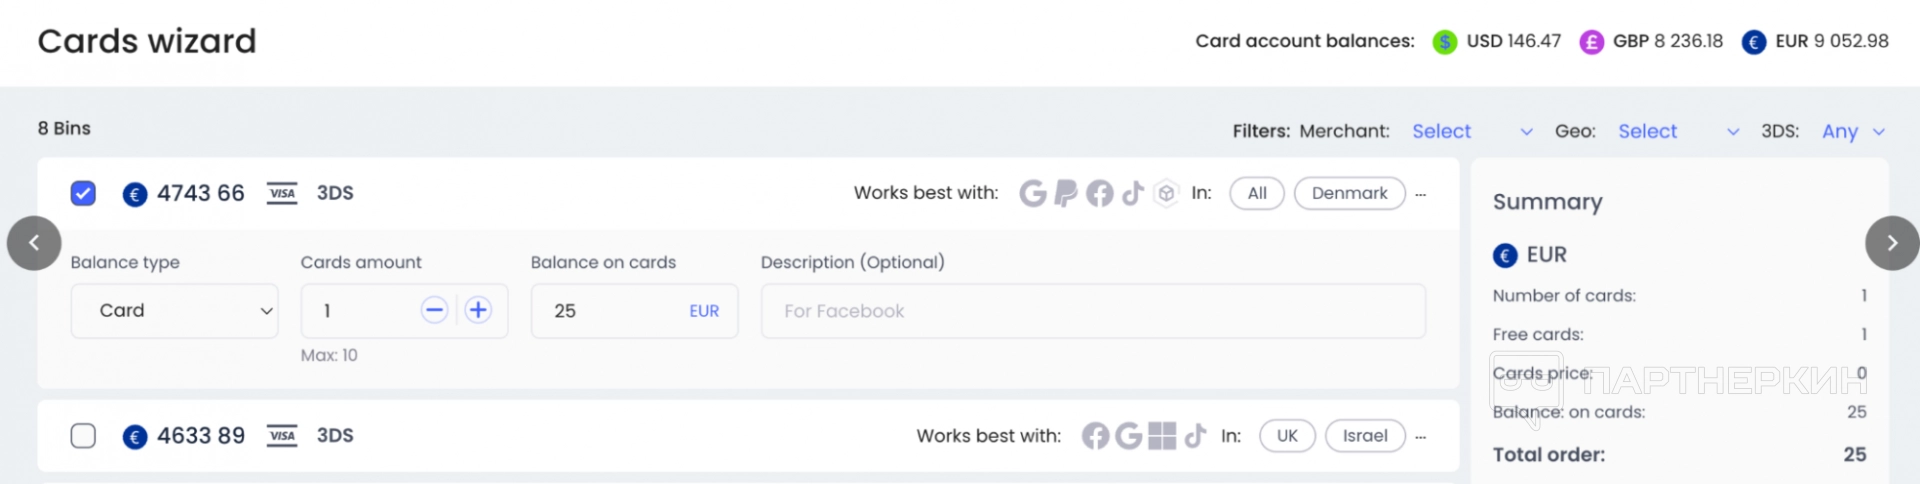Screen dimensions: 1920x484
Task: Go to next slide with right arrow
Action: point(1892,243)
